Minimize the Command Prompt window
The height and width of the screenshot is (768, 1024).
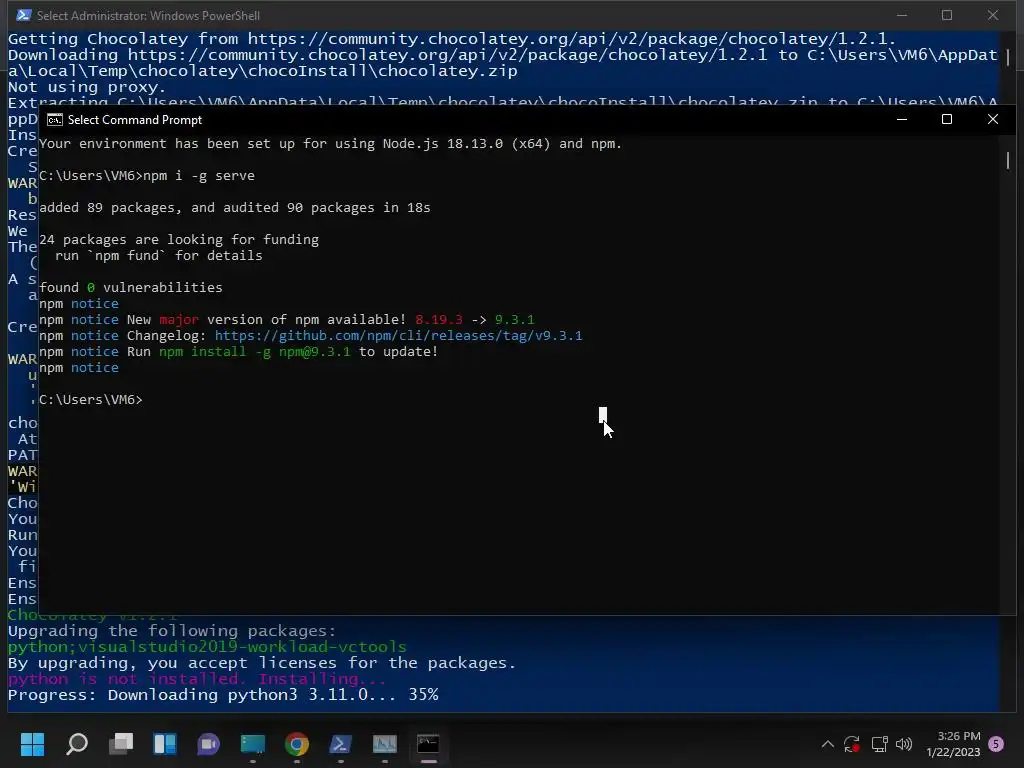click(x=902, y=120)
